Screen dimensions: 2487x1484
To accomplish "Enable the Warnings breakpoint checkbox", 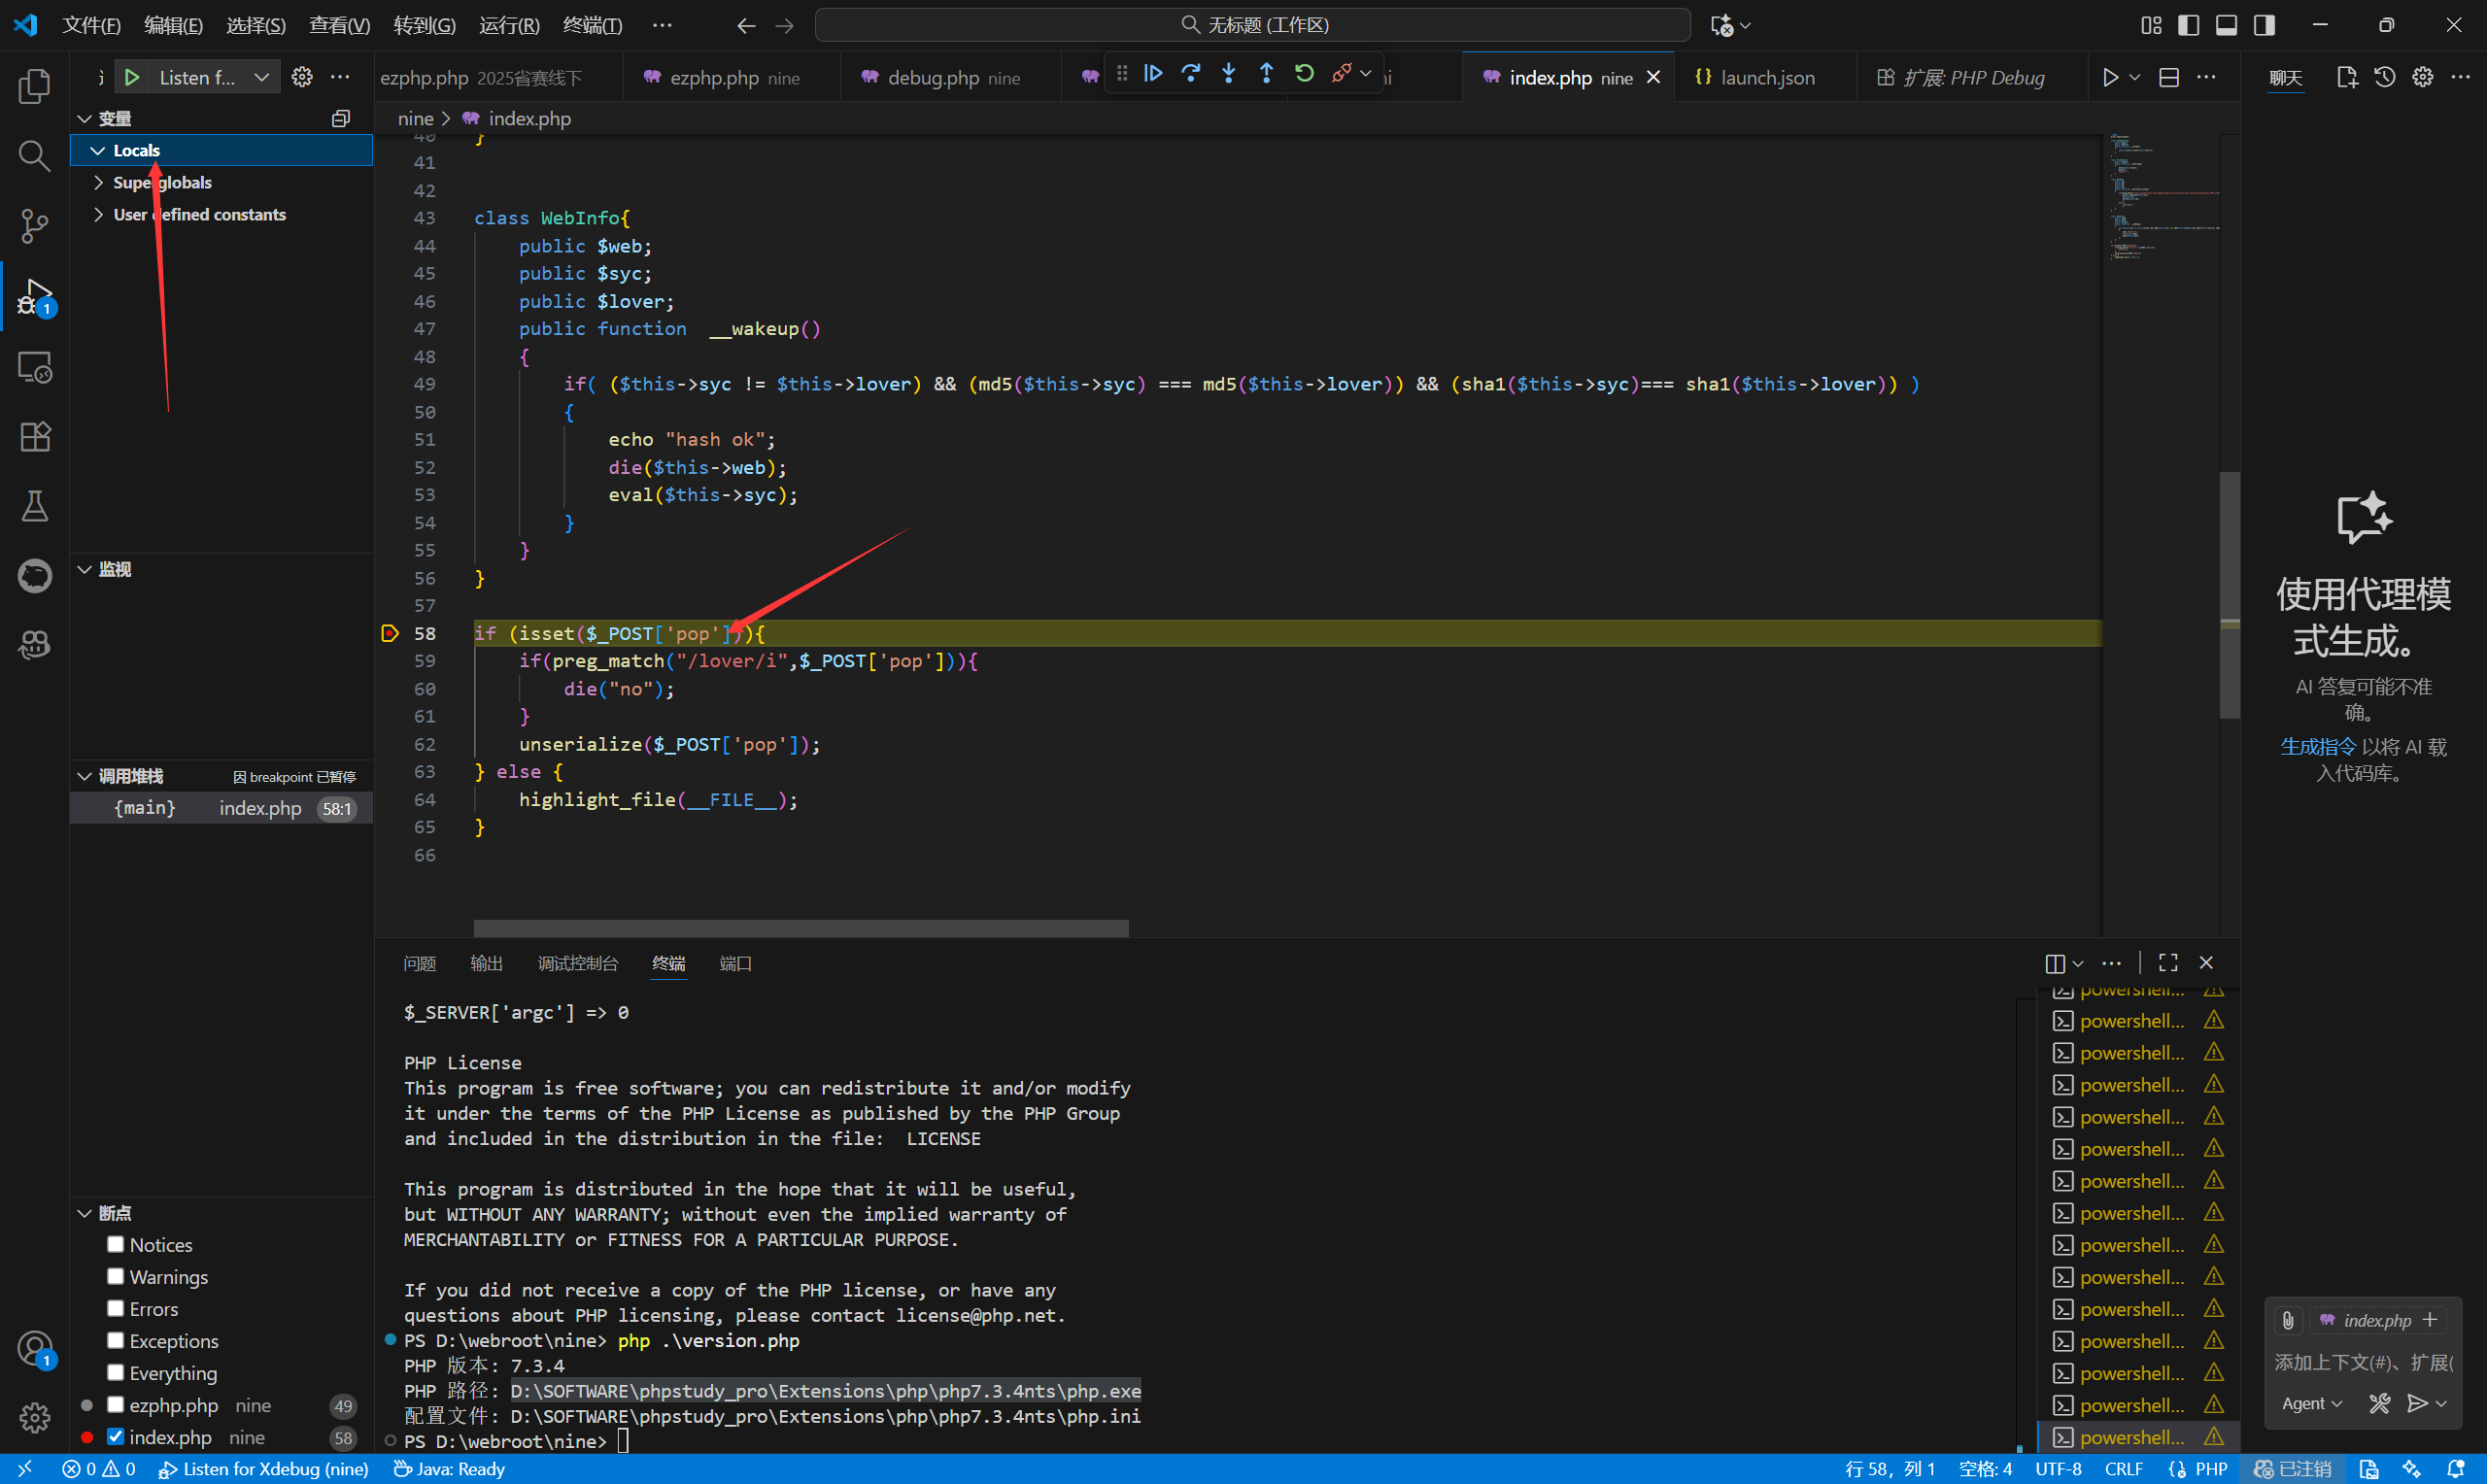I will pos(116,1277).
